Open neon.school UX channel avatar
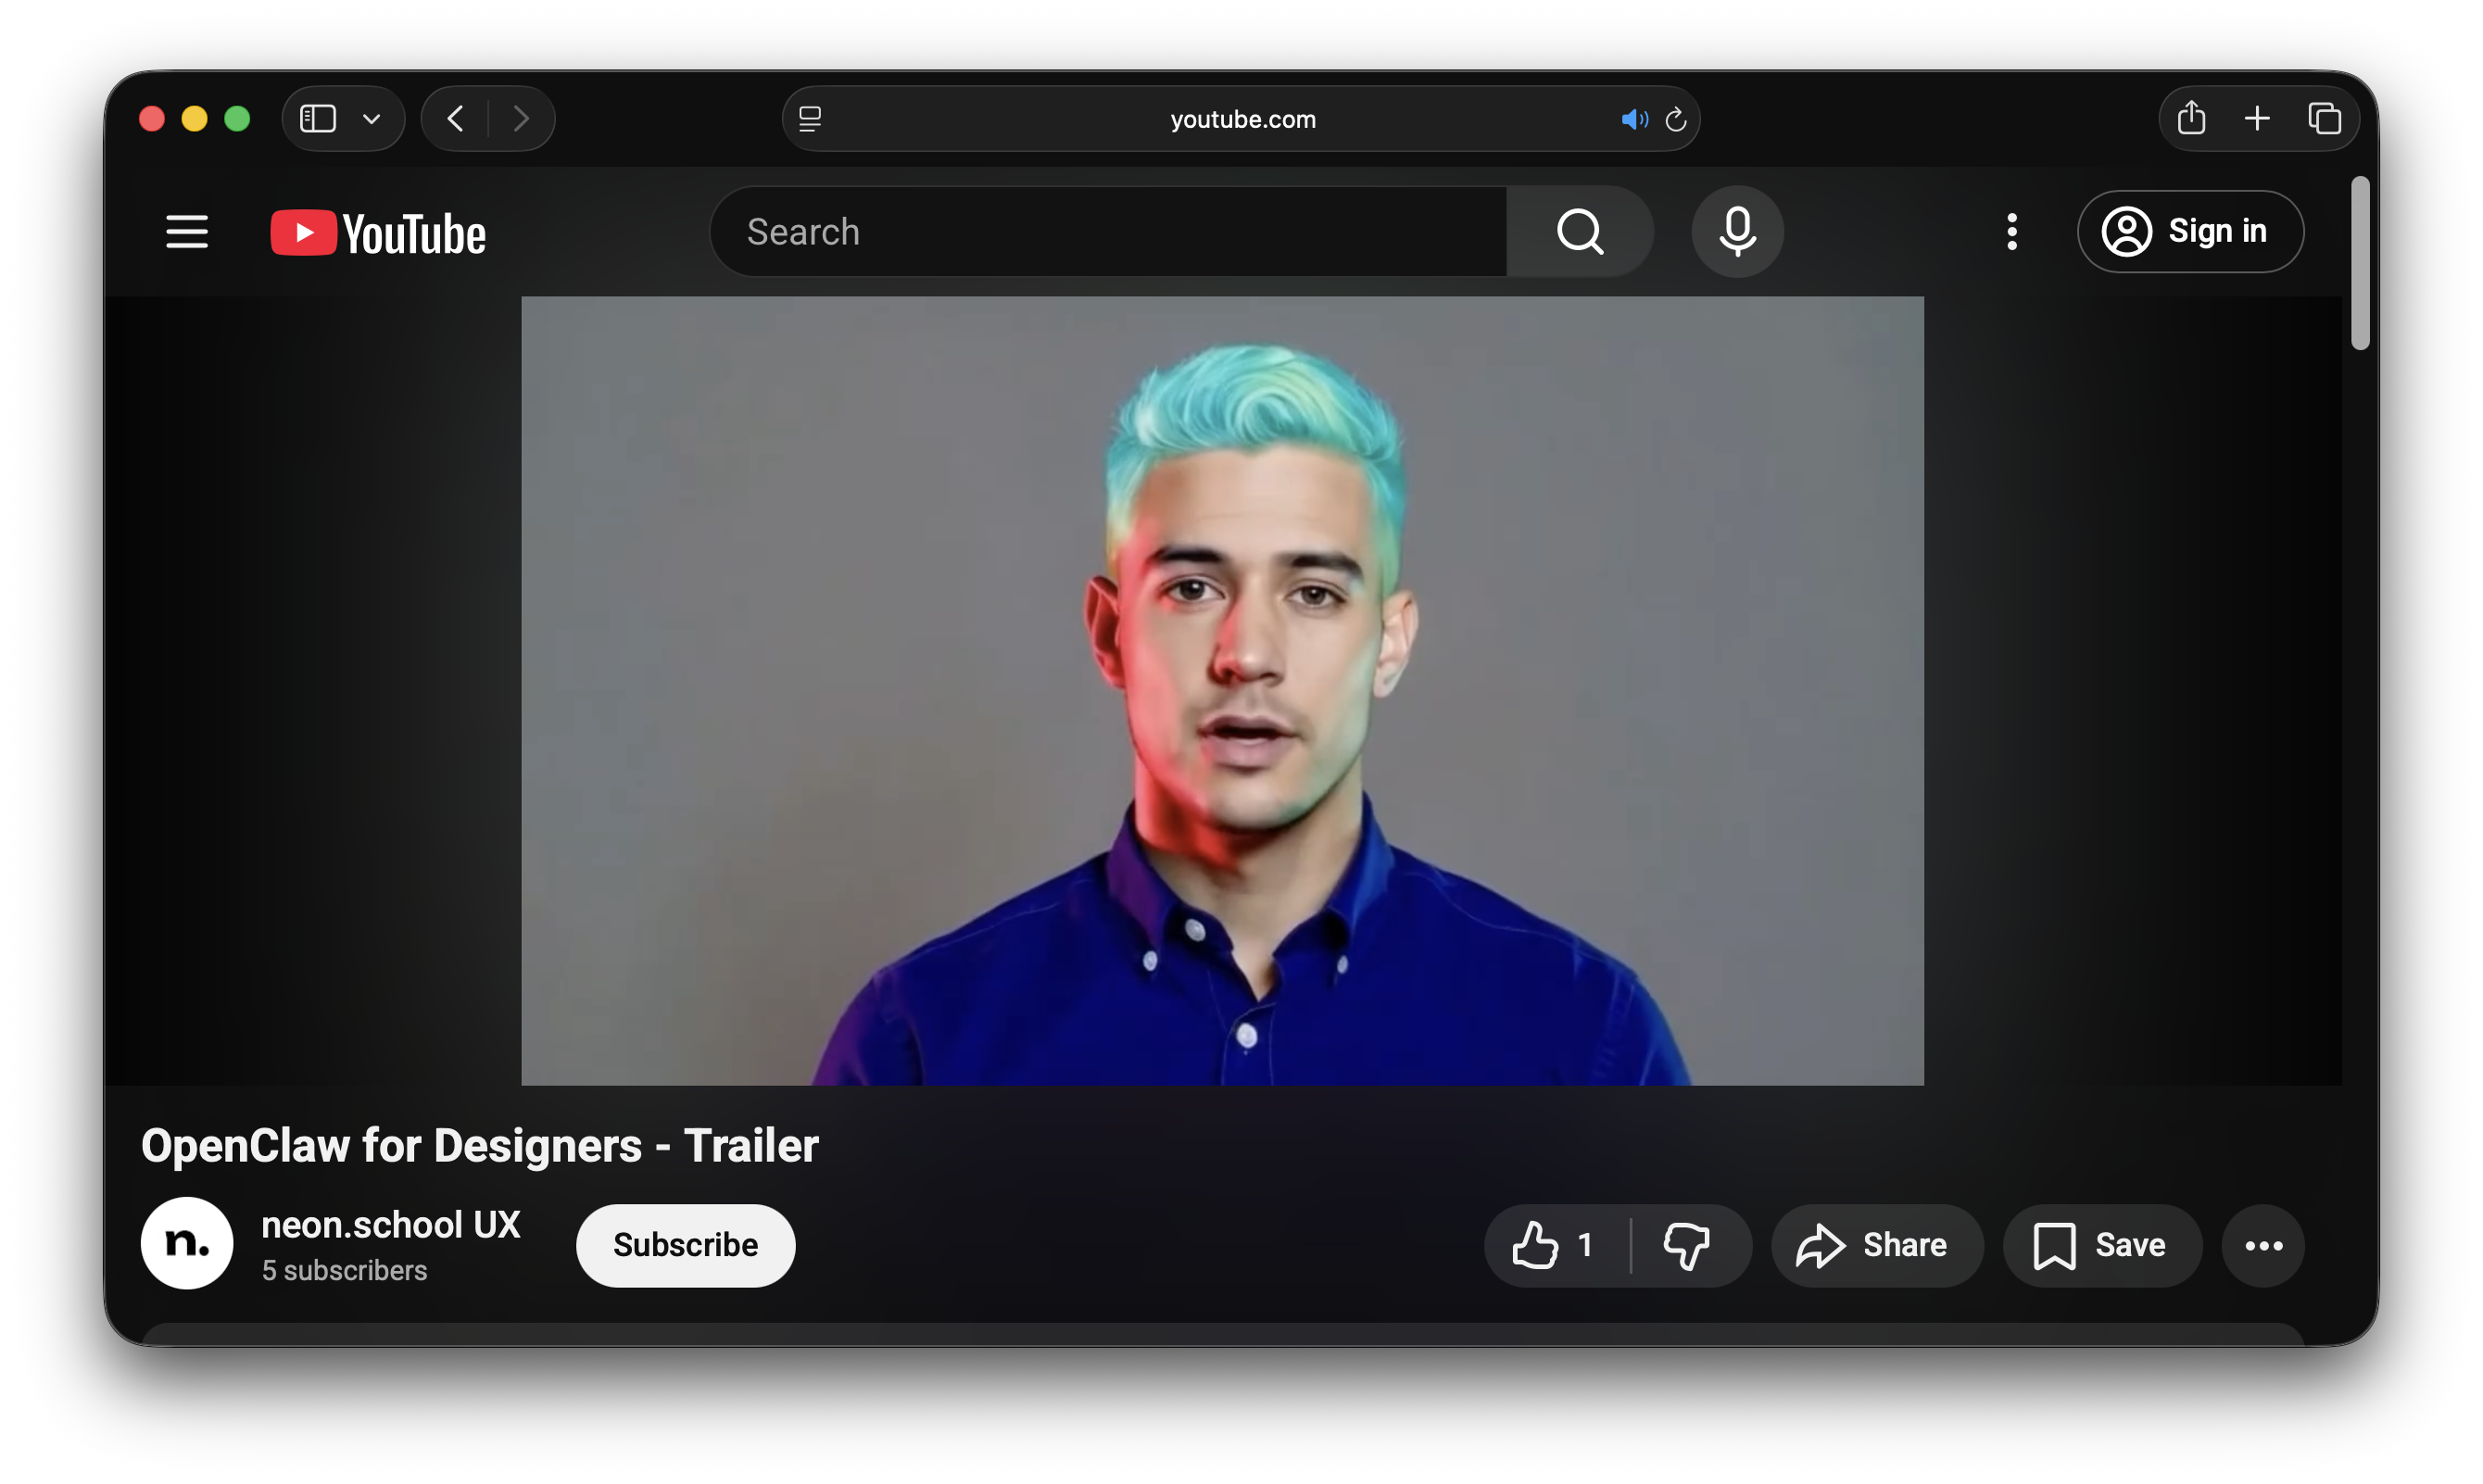The height and width of the screenshot is (1484, 2483). point(187,1243)
